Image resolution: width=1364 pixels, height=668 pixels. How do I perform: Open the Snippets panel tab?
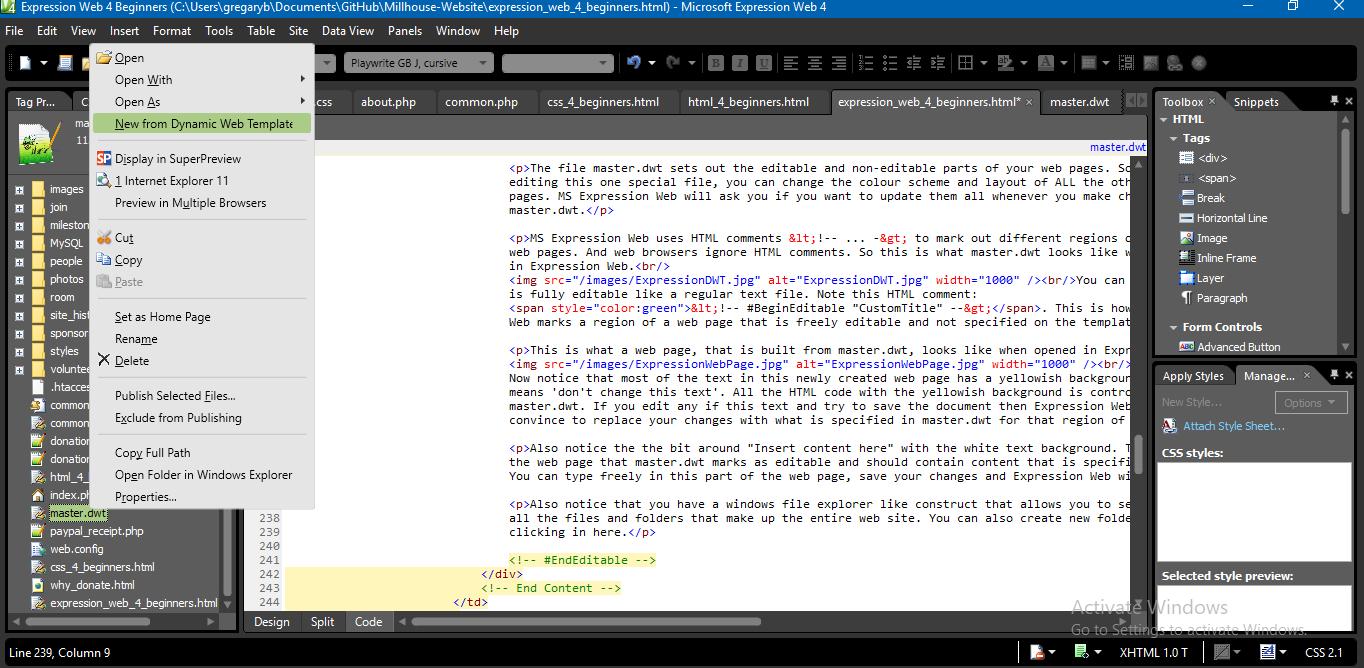tap(1256, 102)
